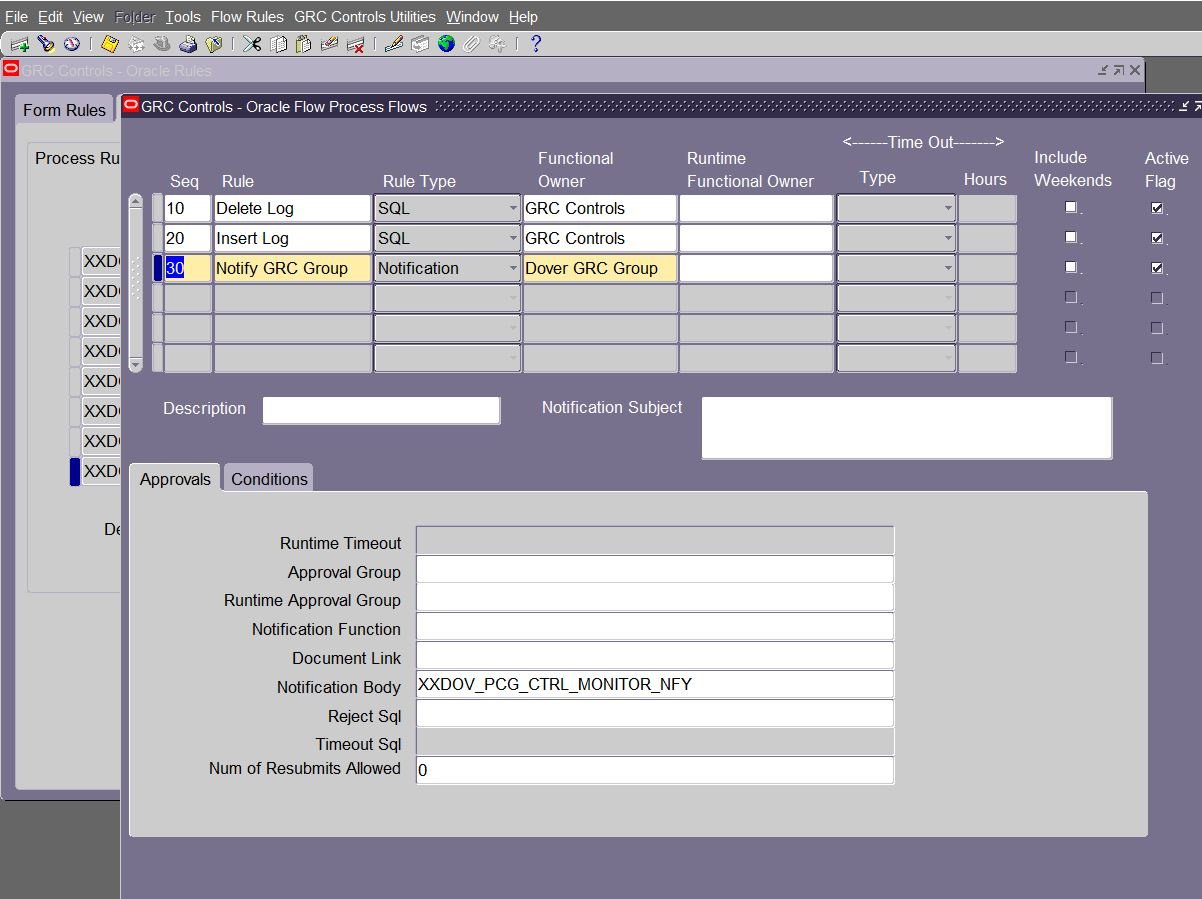The width and height of the screenshot is (1202, 899).
Task: Click Runtime Functional Owner field for Delete Log
Action: 756,208
